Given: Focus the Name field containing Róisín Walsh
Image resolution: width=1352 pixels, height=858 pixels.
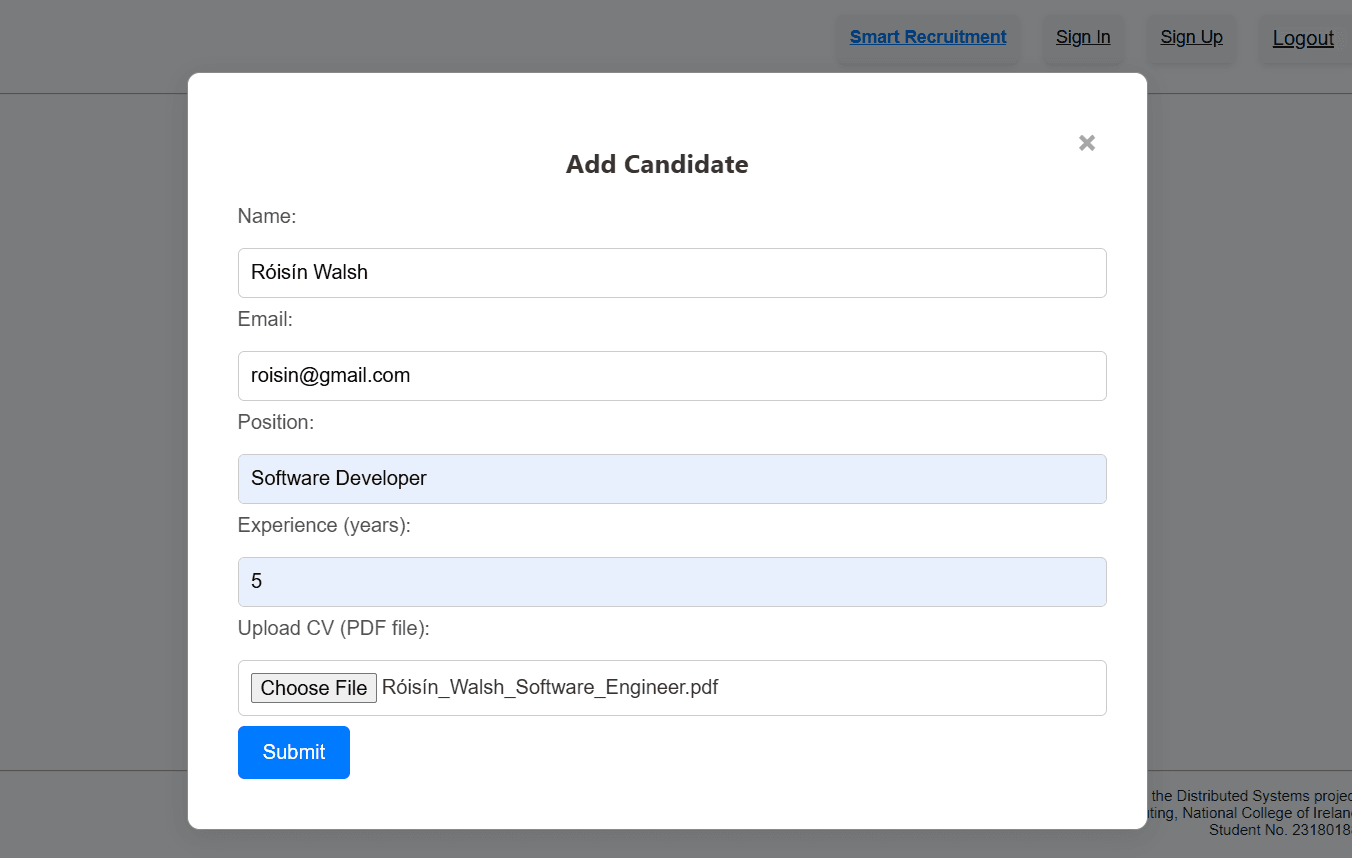Looking at the screenshot, I should (x=672, y=273).
